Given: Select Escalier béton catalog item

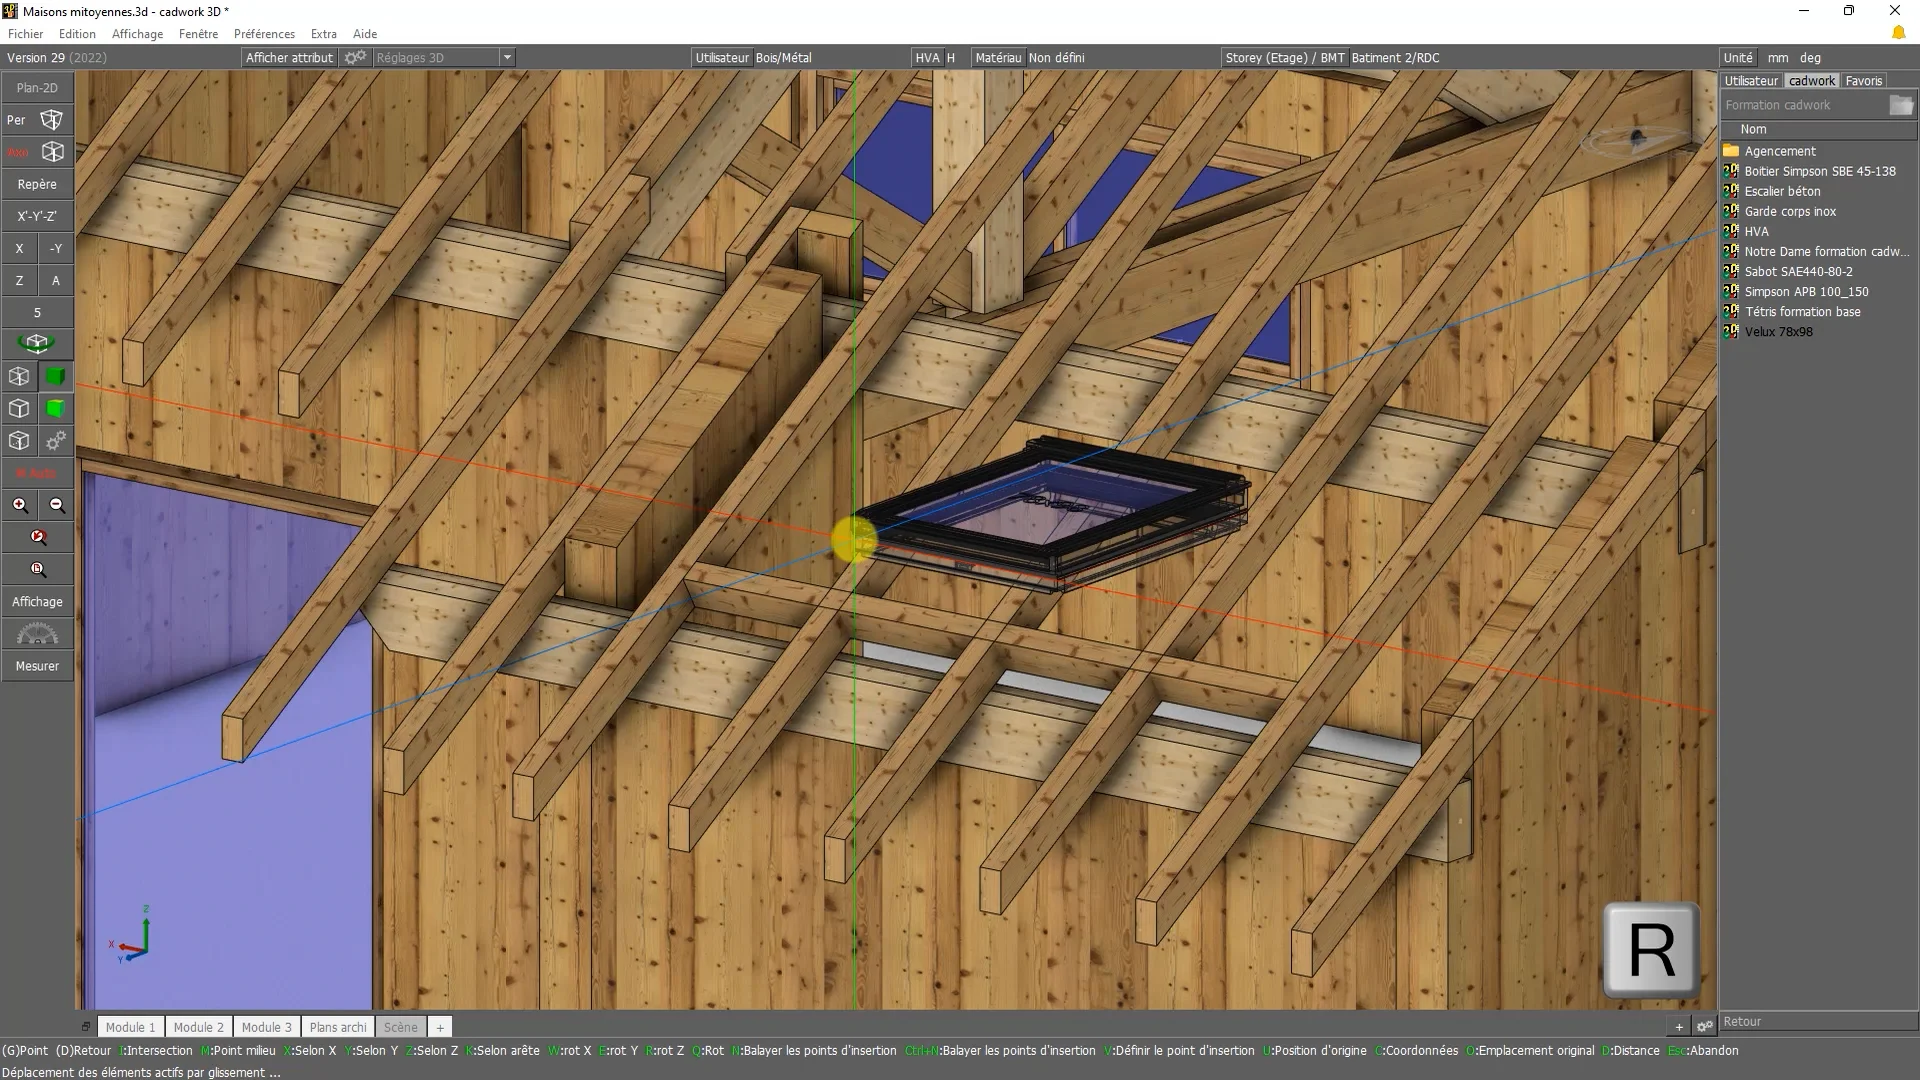Looking at the screenshot, I should click(1782, 191).
